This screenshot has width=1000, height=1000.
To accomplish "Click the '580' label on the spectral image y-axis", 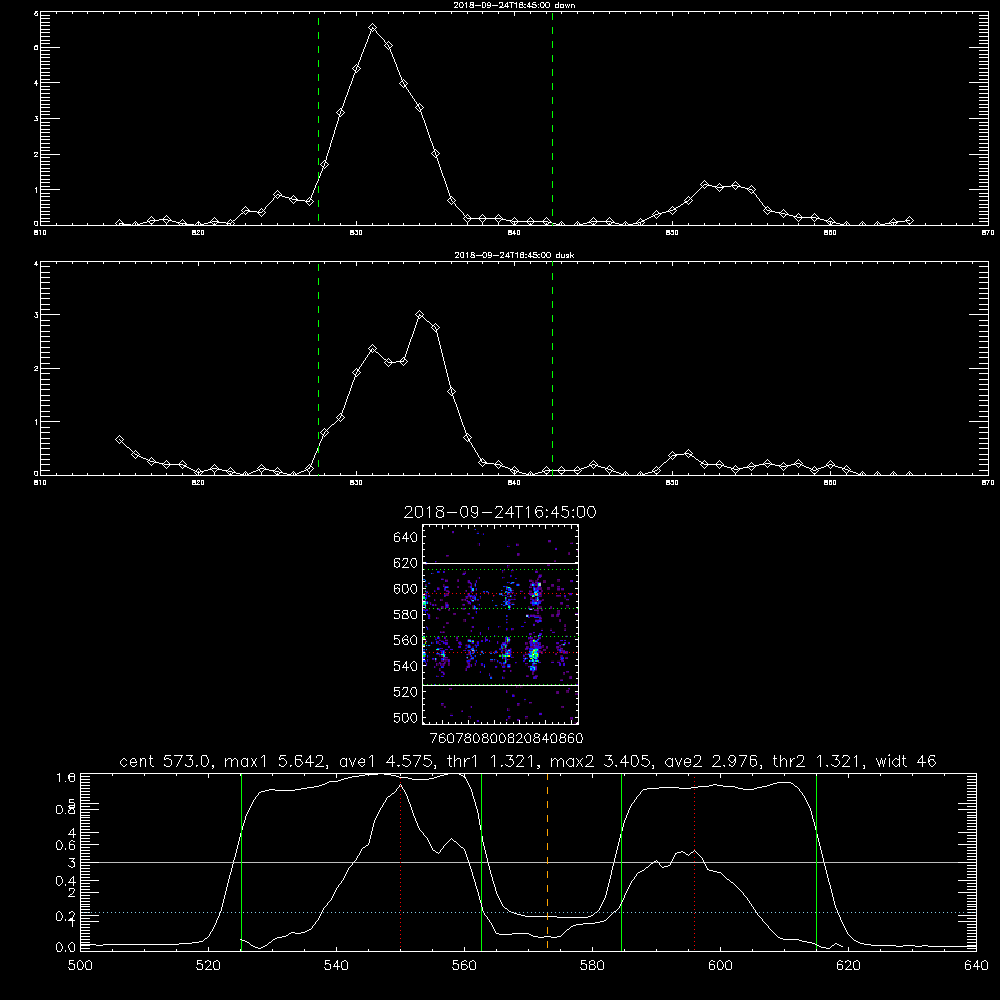I will 406,614.
